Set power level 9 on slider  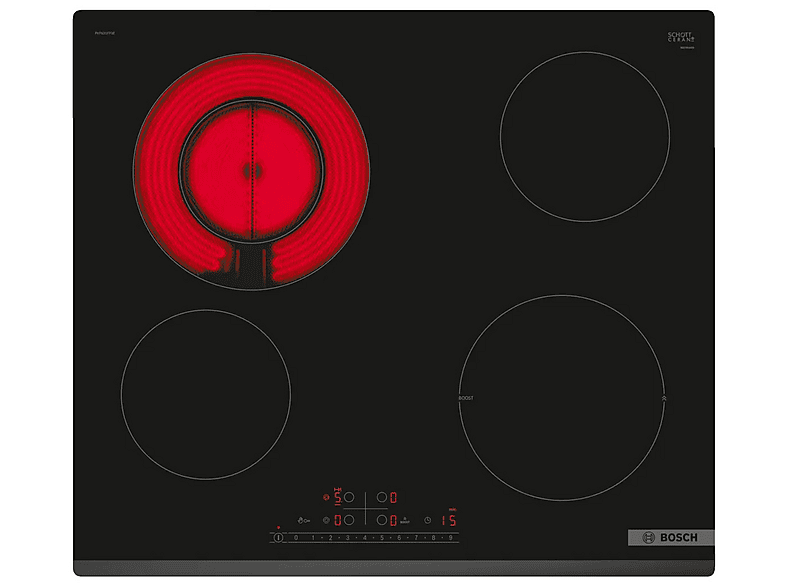451,537
